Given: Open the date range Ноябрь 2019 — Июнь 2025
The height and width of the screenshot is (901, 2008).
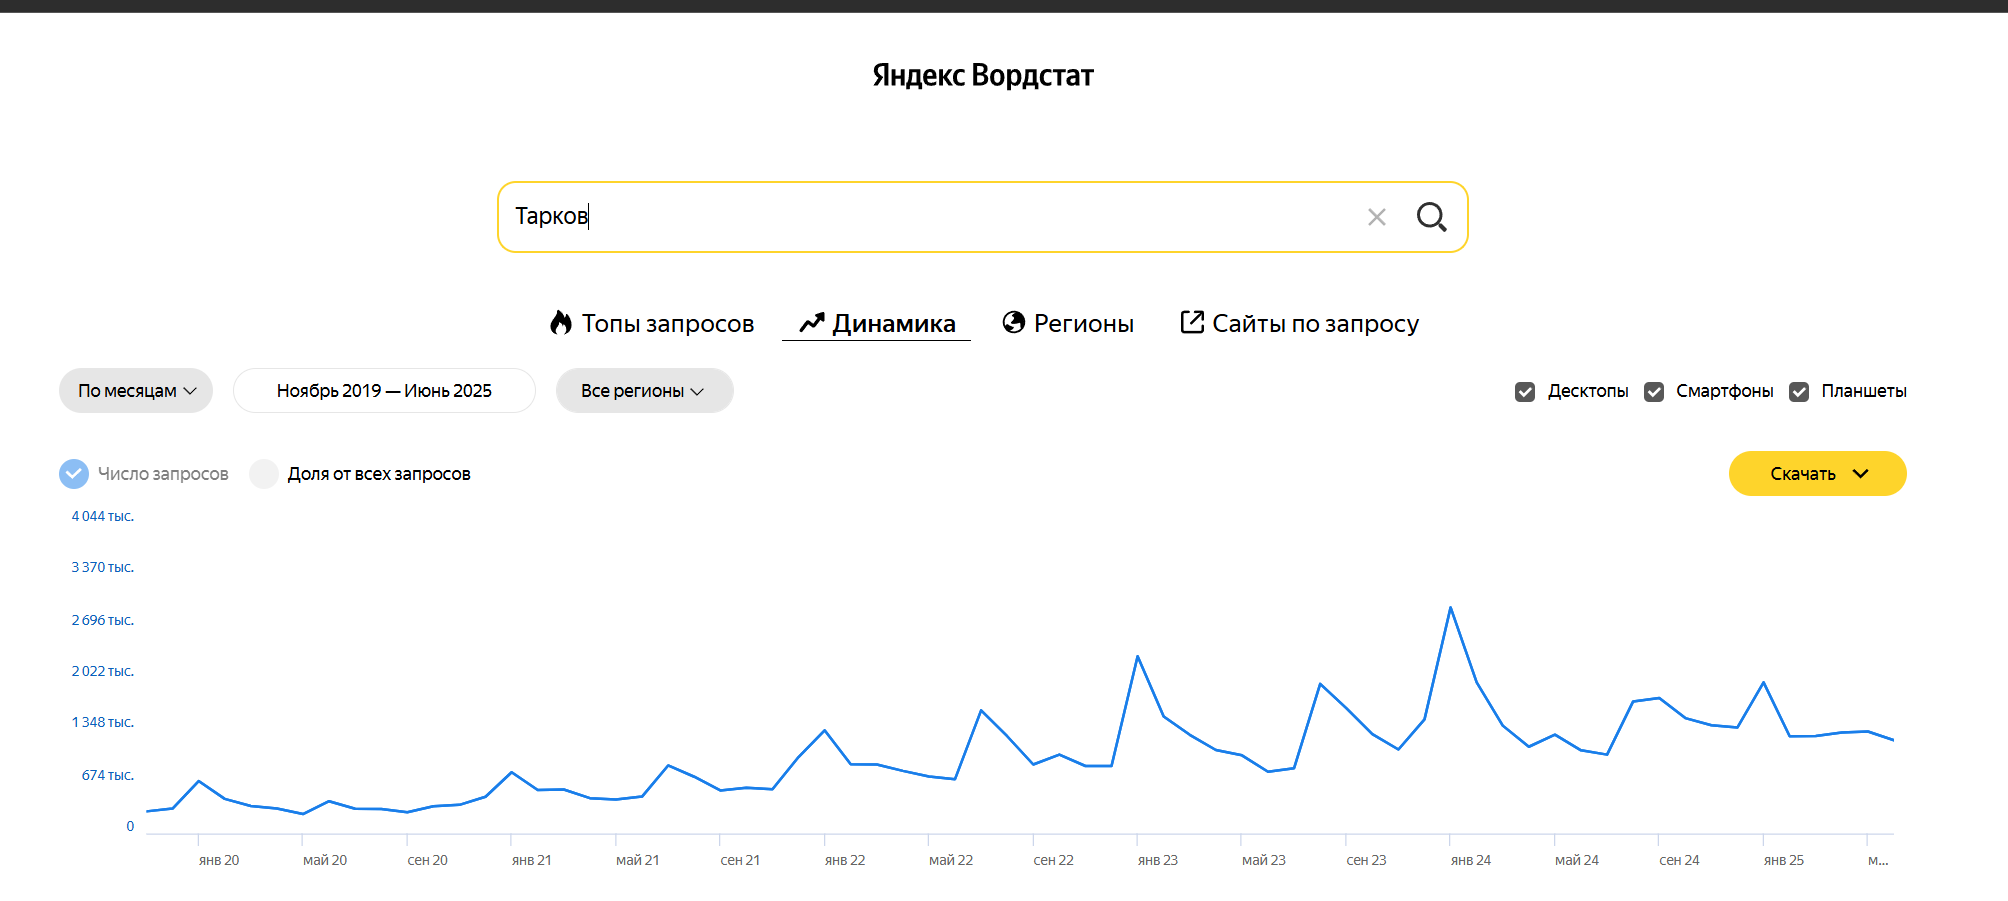Looking at the screenshot, I should (384, 391).
